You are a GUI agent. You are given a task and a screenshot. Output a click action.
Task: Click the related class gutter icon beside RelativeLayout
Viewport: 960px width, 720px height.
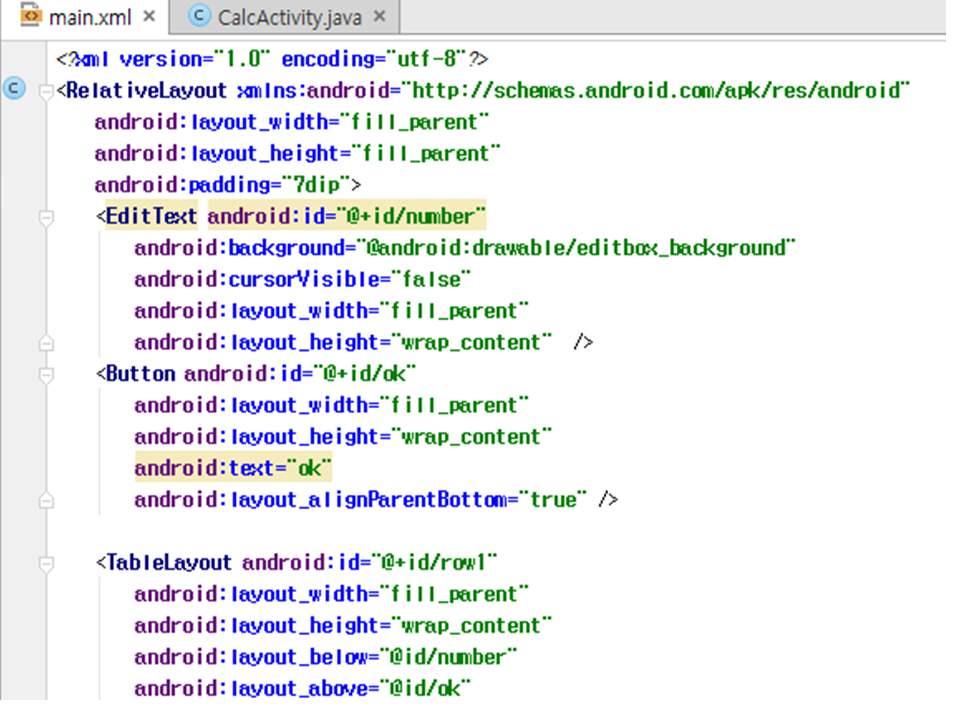tap(13, 89)
